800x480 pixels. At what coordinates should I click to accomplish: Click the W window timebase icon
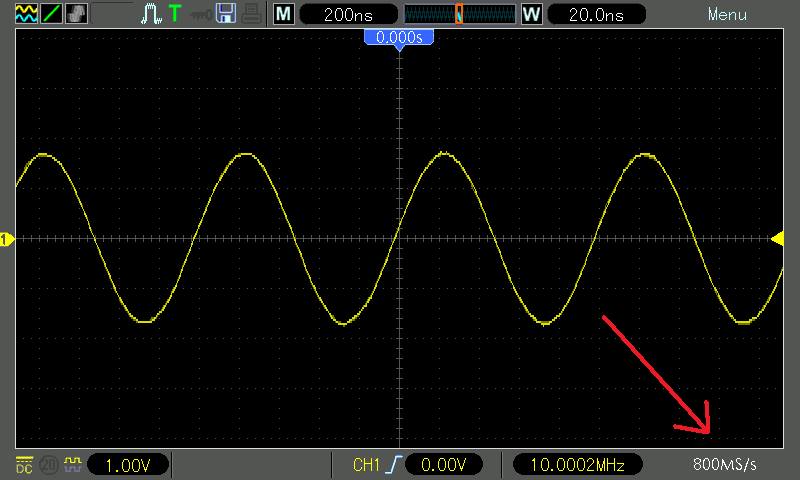pyautogui.click(x=531, y=14)
